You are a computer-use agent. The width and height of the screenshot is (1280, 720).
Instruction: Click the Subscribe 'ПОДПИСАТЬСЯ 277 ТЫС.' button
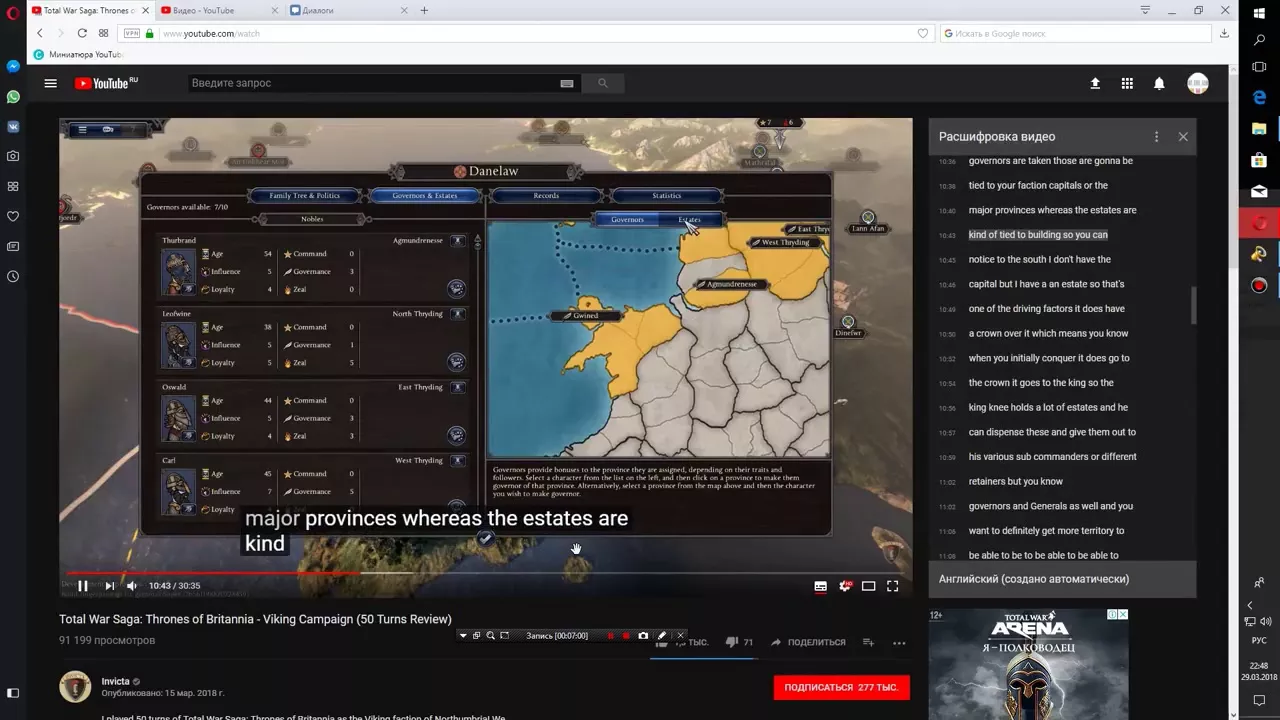(841, 687)
